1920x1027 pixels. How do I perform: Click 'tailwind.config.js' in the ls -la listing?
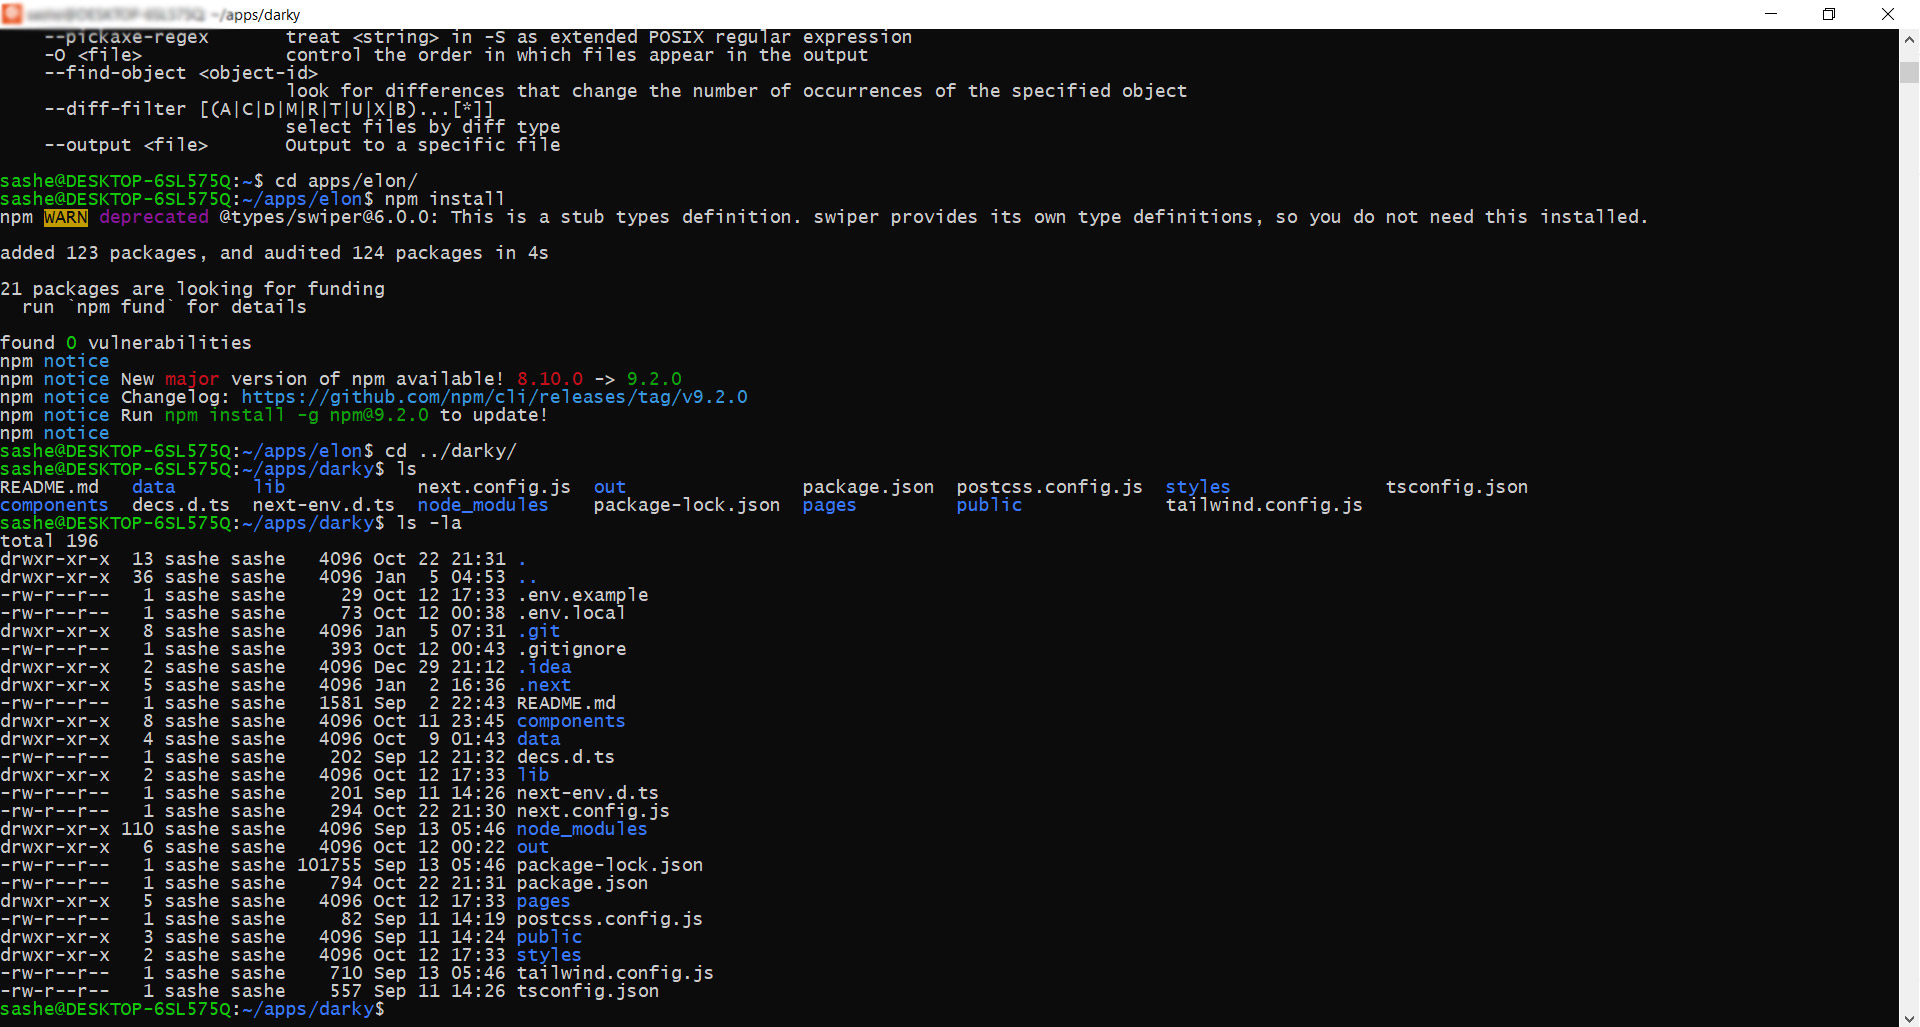[615, 973]
